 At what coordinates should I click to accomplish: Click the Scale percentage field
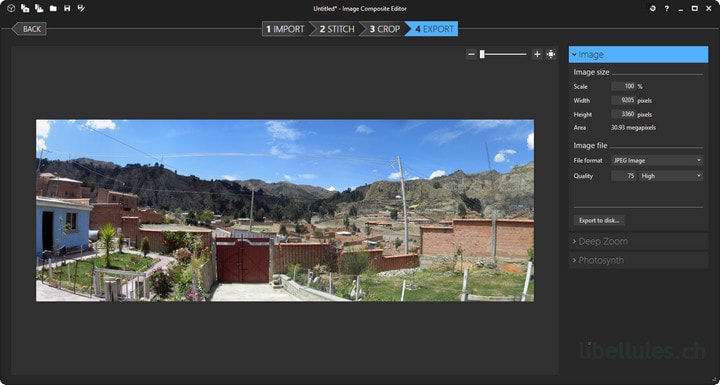624,86
